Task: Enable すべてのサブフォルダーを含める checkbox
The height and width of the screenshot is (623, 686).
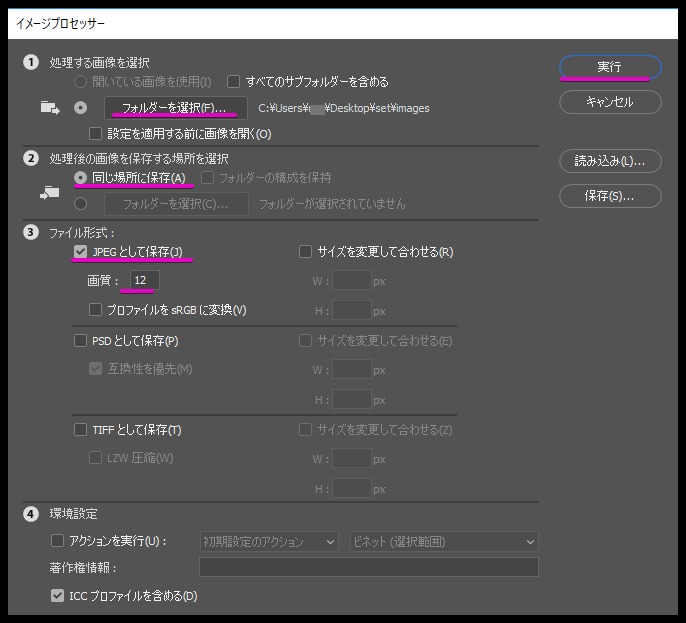Action: 234,82
